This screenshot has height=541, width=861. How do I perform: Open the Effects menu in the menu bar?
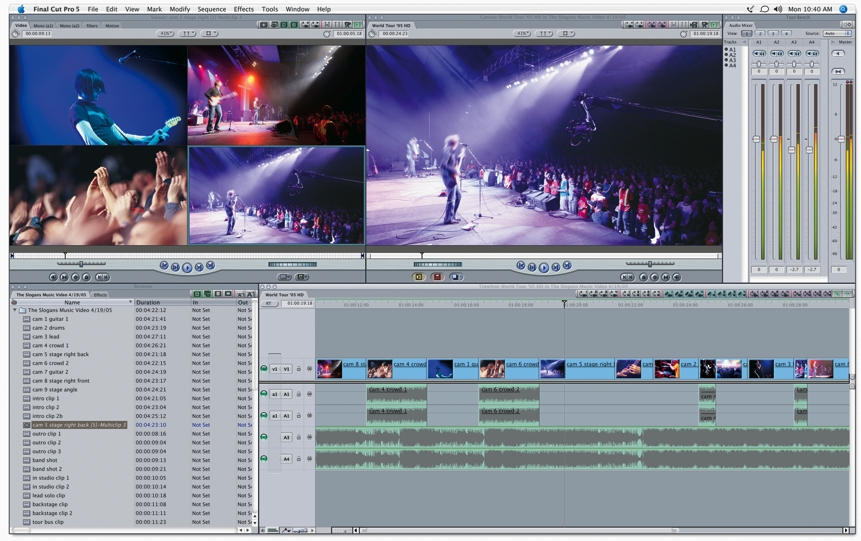pyautogui.click(x=243, y=9)
